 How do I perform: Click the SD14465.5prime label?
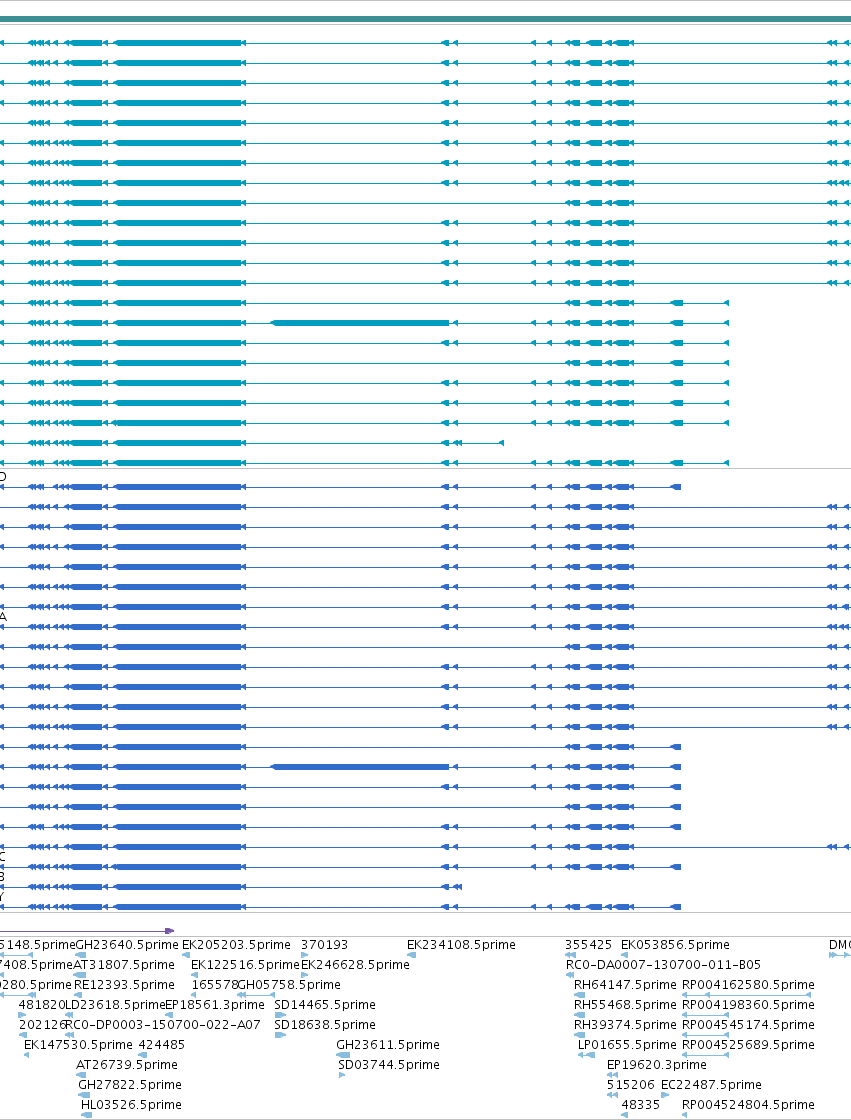point(325,1004)
